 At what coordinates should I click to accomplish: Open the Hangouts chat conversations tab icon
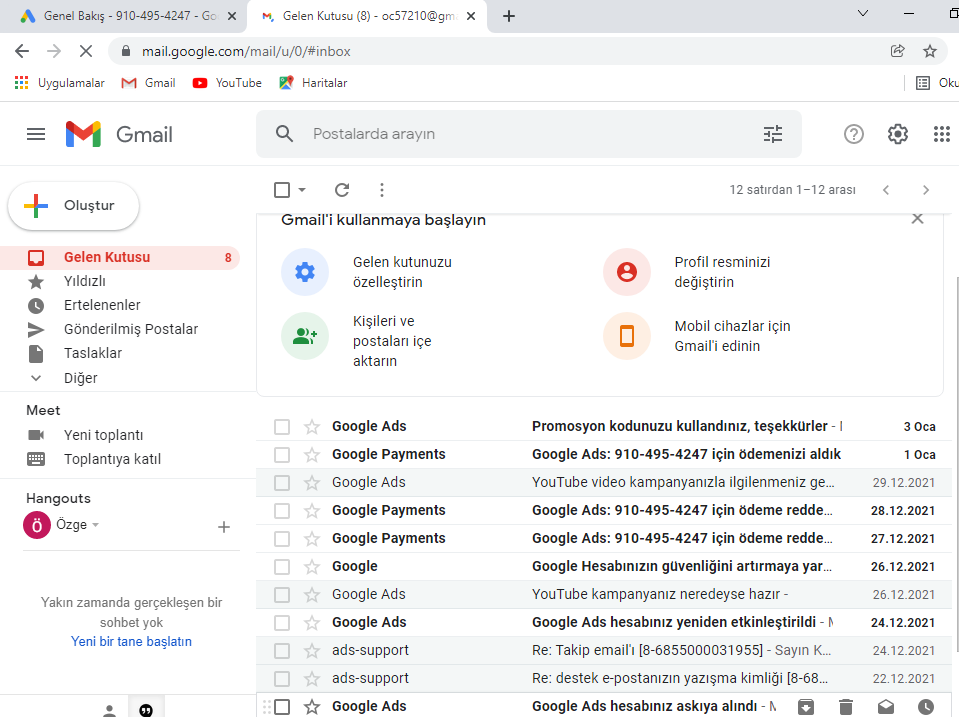point(146,710)
